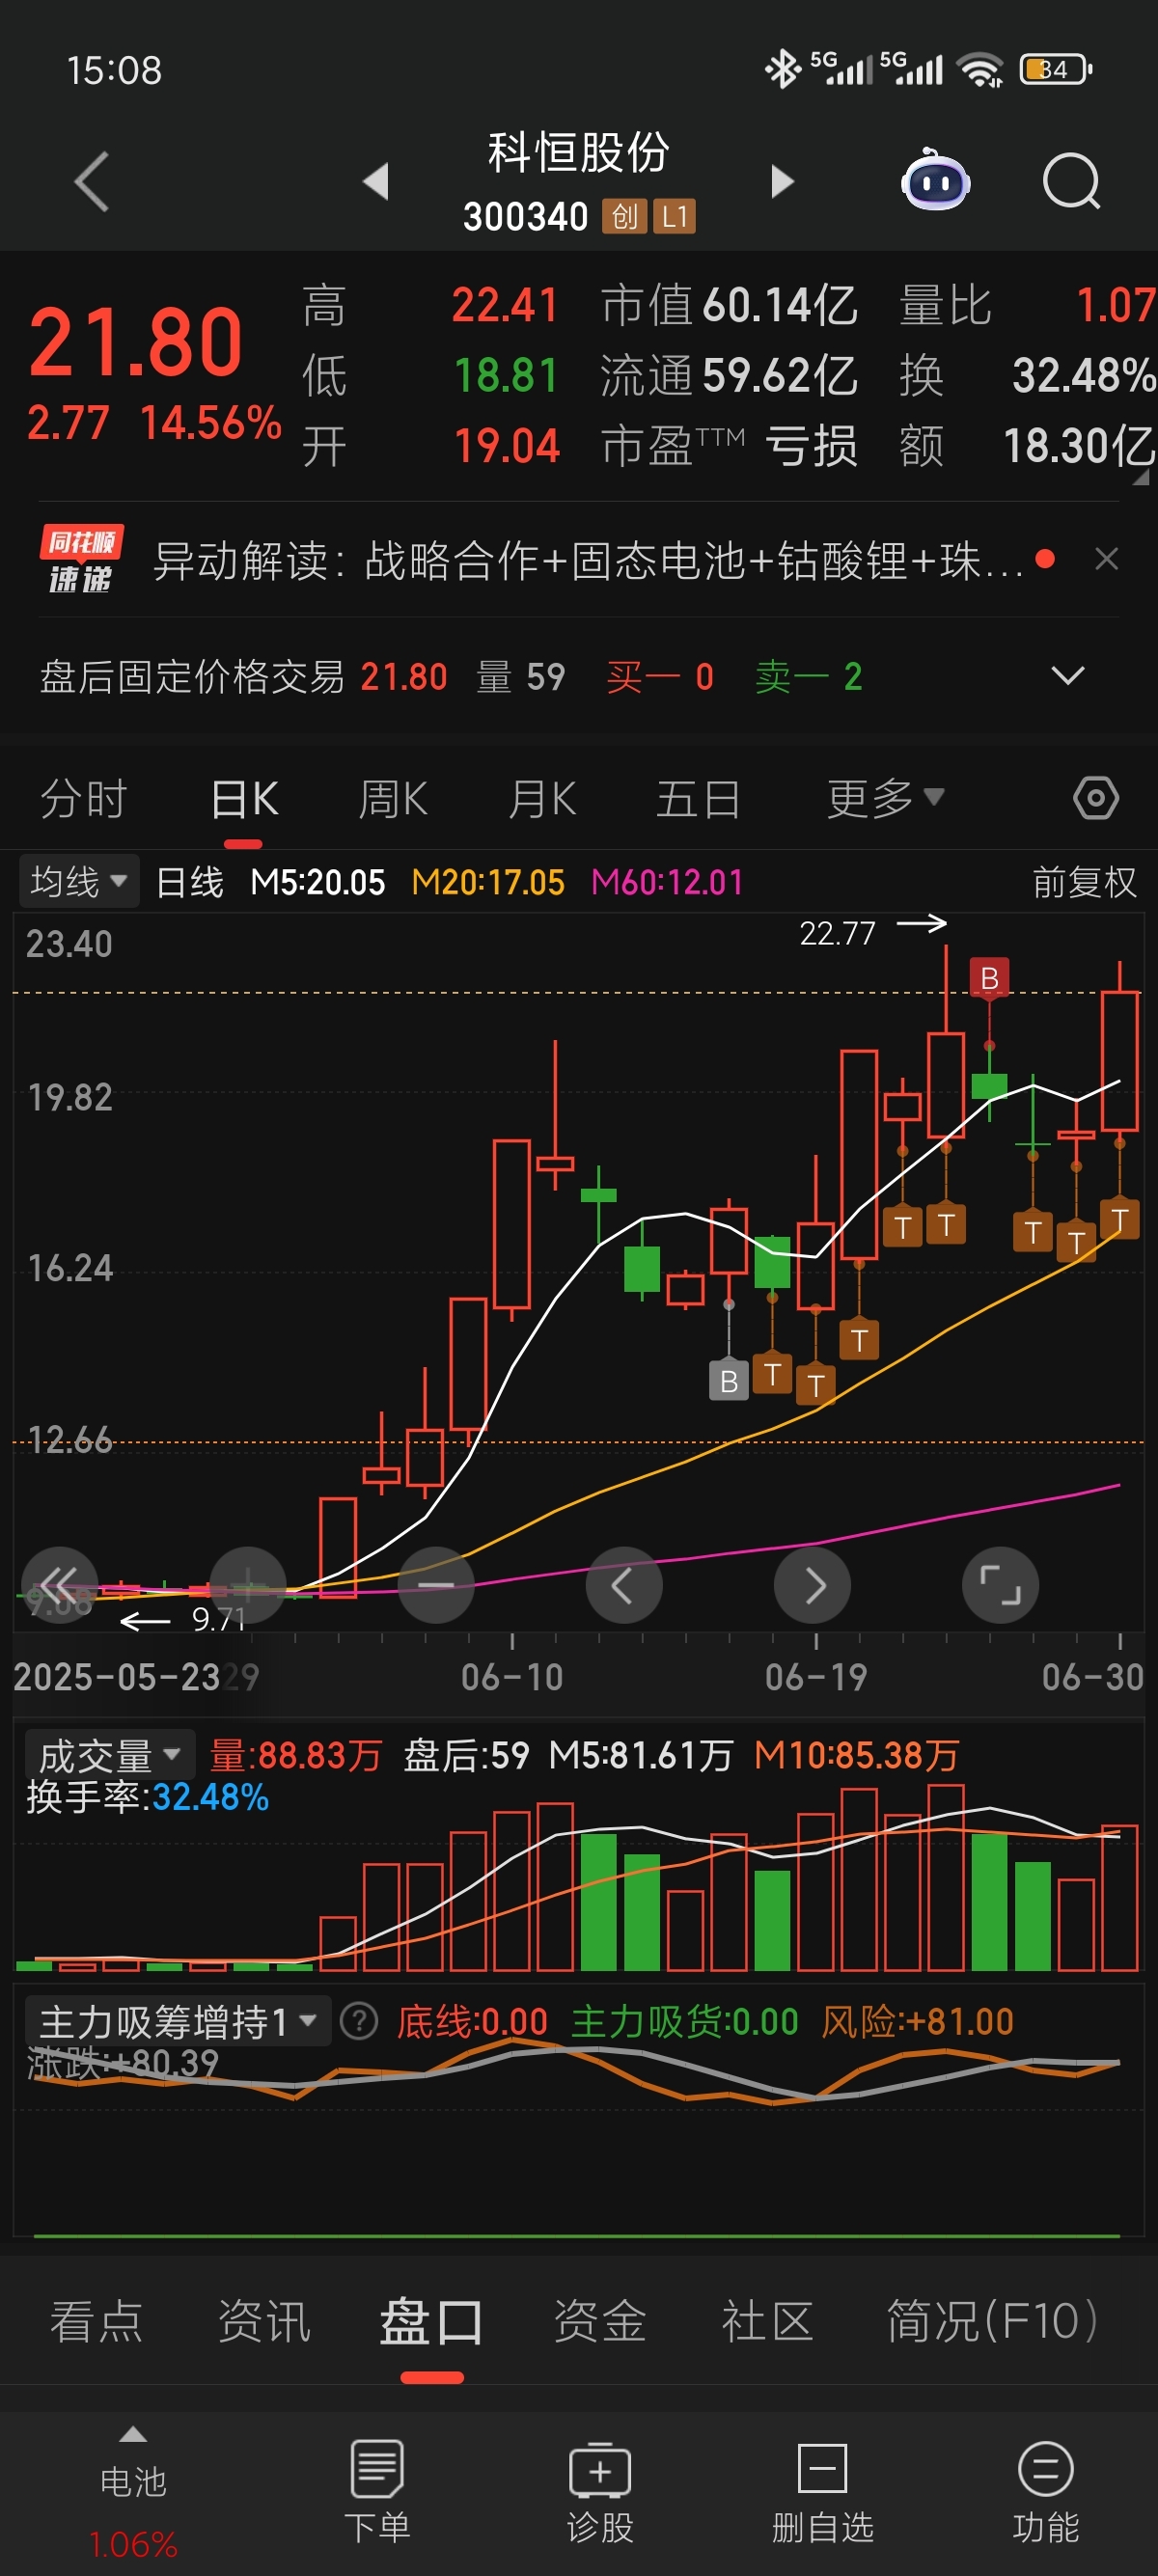
Task: Switch to previous stock with left triangle
Action: tap(376, 182)
